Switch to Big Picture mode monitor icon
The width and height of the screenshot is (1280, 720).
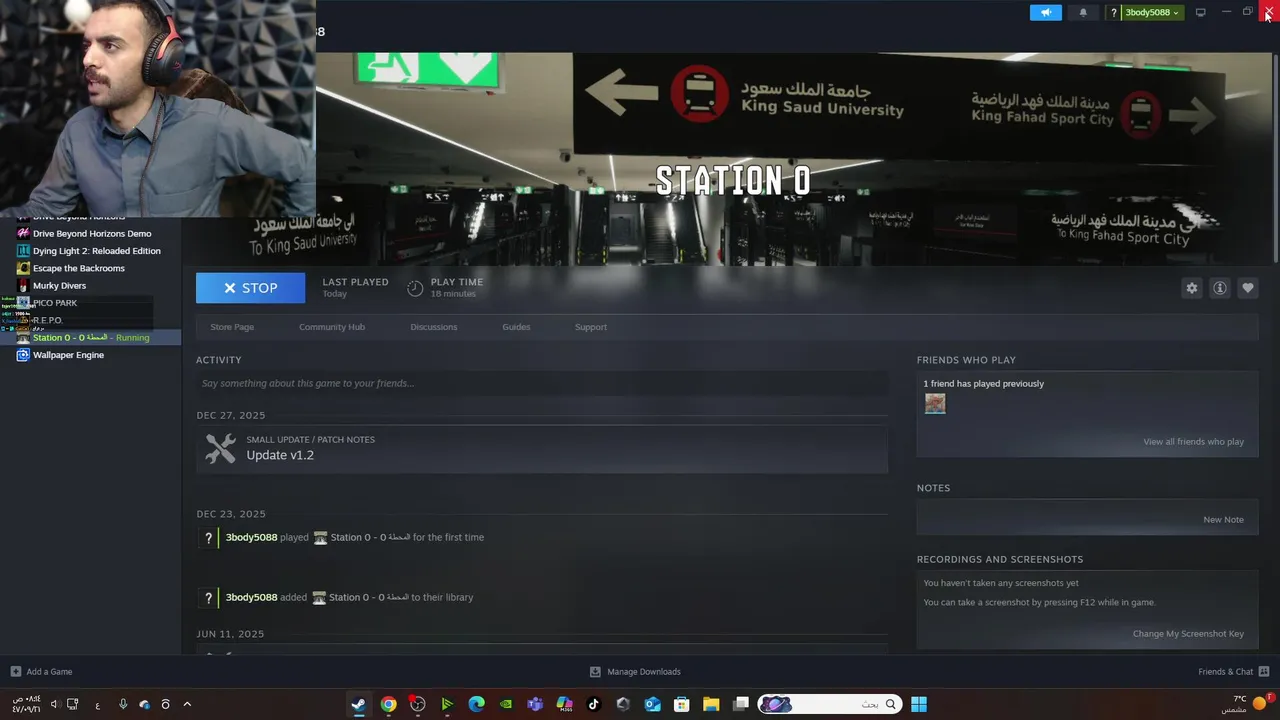point(1201,13)
